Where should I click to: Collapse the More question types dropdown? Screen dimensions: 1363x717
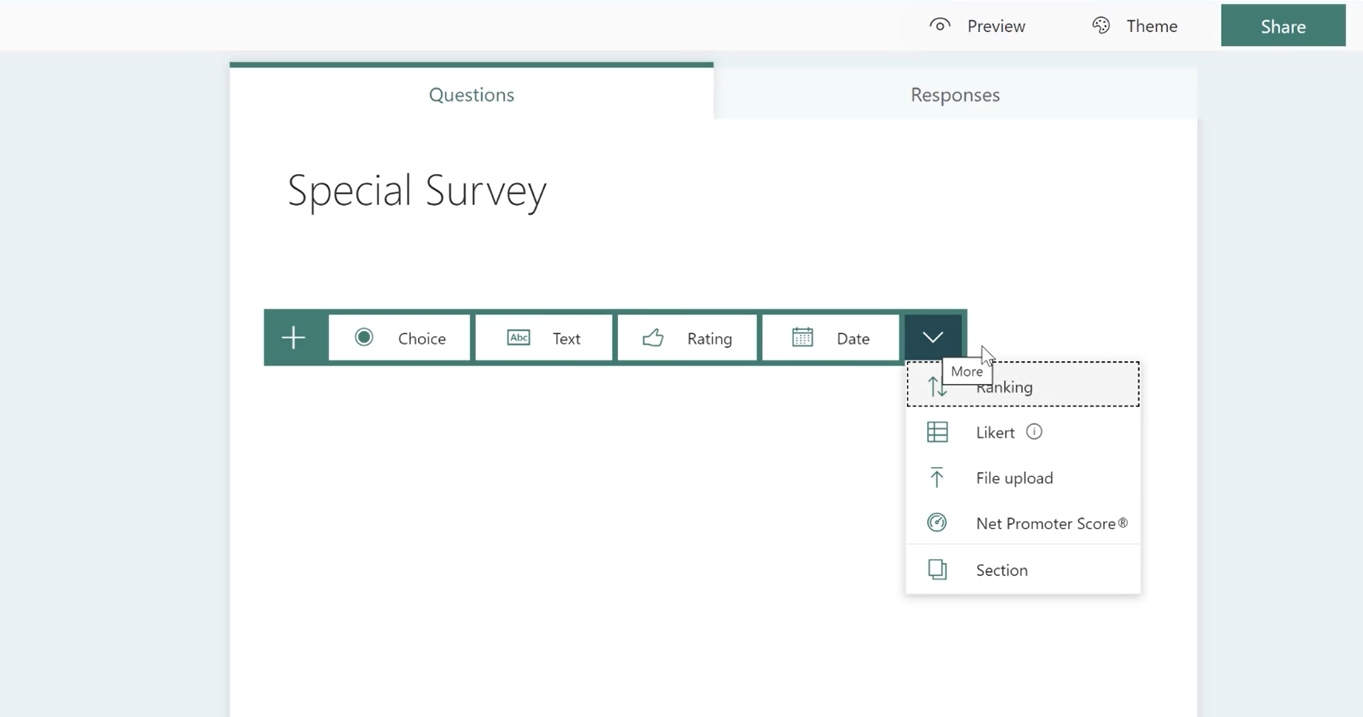coord(931,337)
